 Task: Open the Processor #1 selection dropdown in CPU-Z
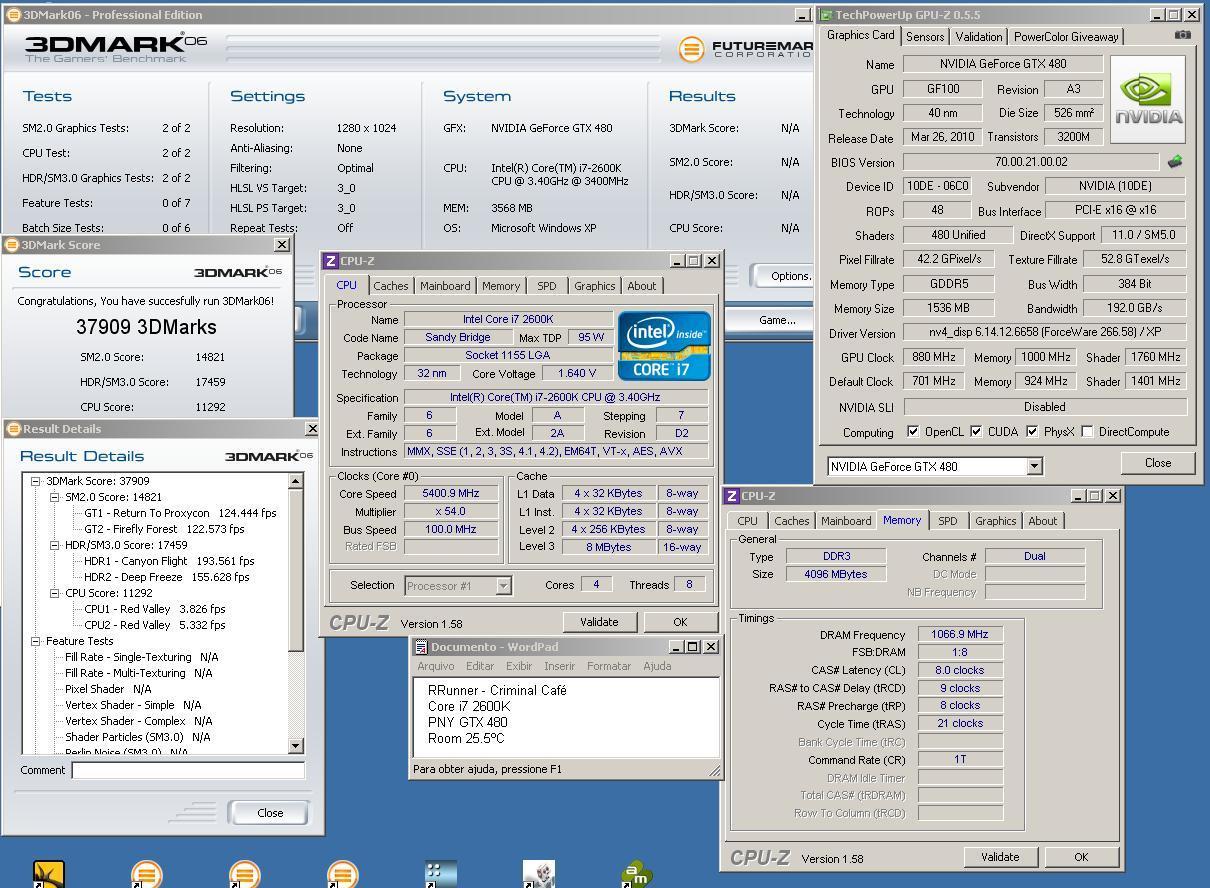coord(503,586)
